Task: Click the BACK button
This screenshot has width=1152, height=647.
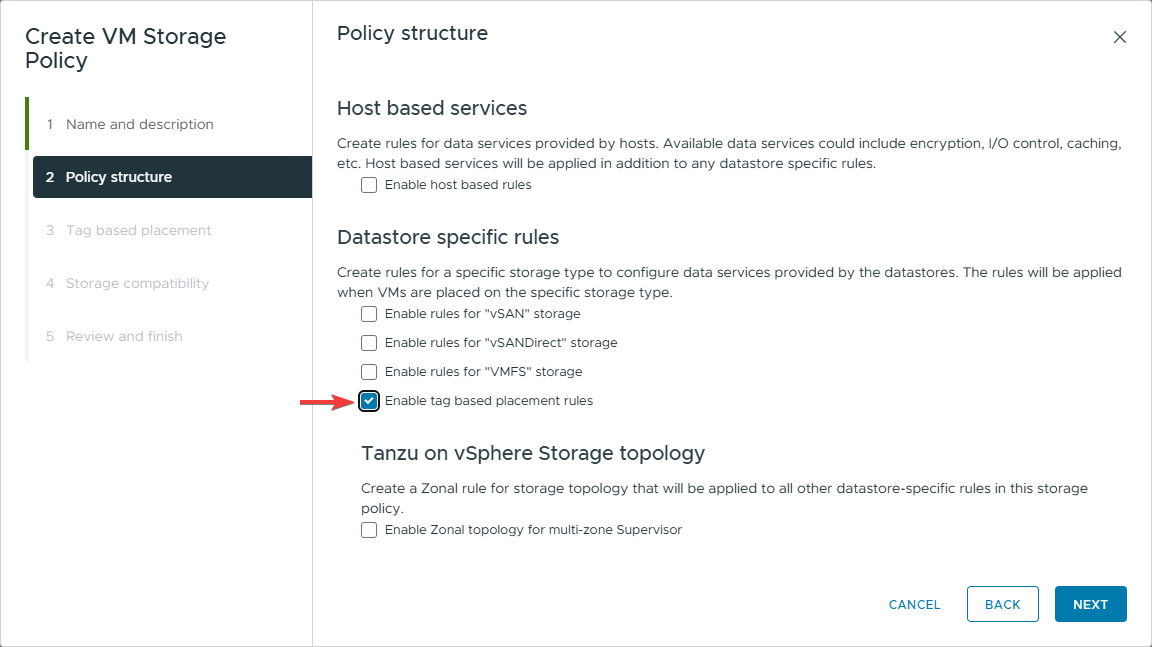Action: (x=1002, y=604)
